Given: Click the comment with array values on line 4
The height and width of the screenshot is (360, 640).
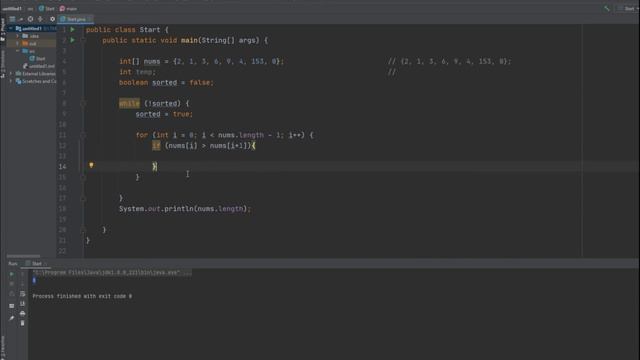Looking at the screenshot, I should click(449, 61).
